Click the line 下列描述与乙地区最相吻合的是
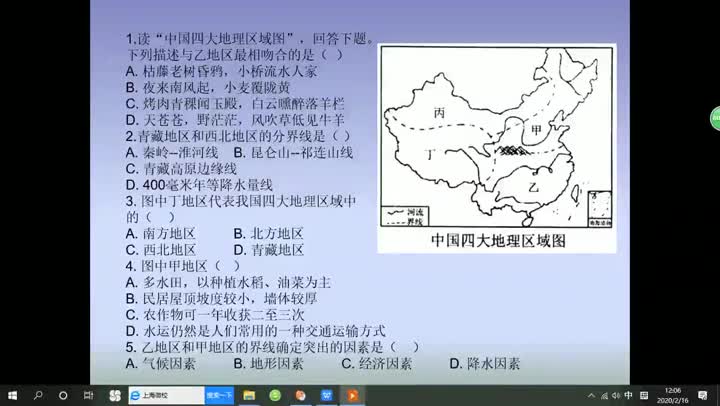 [234, 55]
